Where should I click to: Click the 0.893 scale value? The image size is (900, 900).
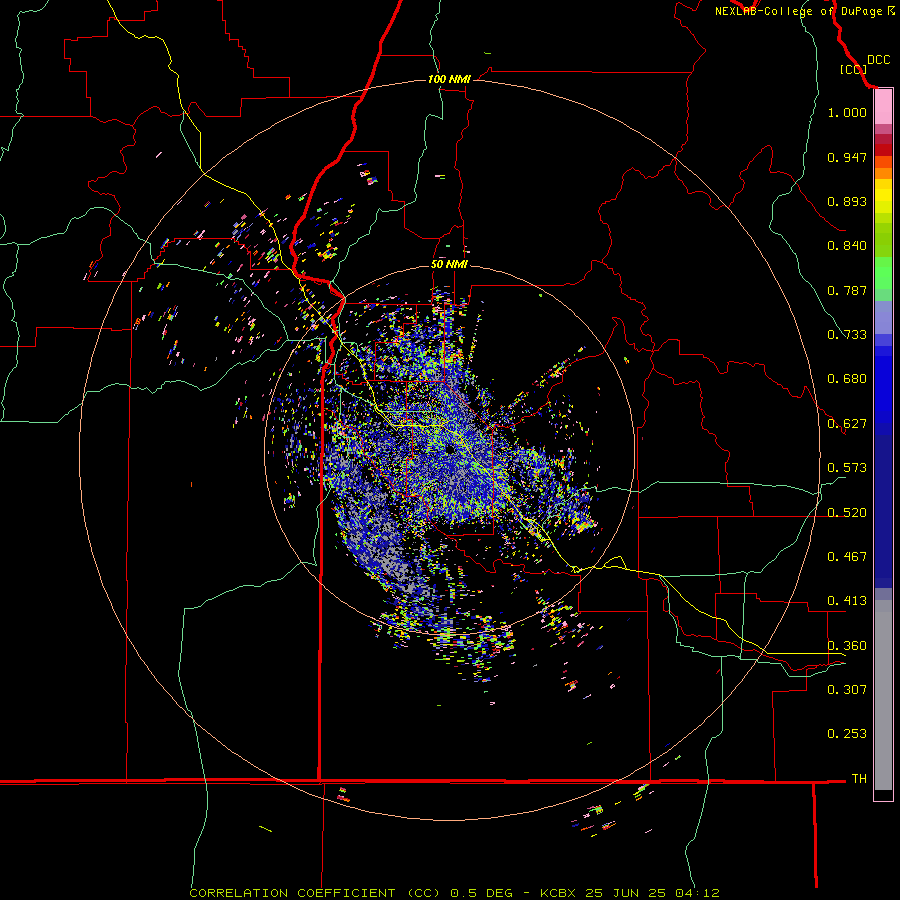click(x=847, y=201)
